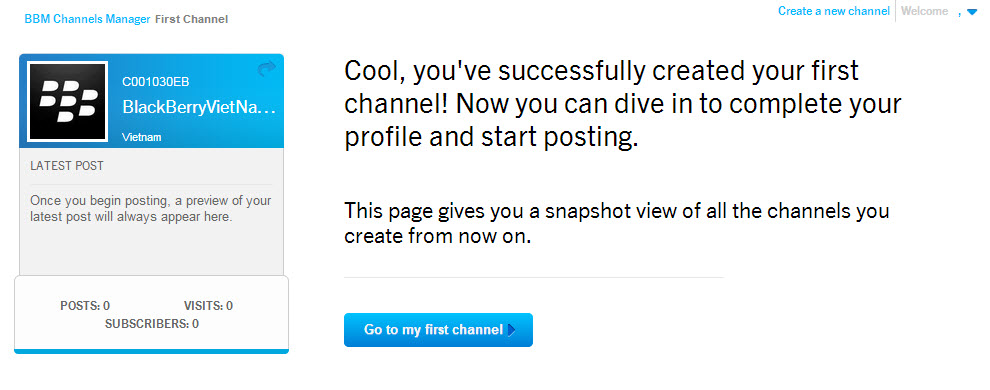990x390 pixels.
Task: Click the blue bar beneath channel stats
Action: click(152, 351)
